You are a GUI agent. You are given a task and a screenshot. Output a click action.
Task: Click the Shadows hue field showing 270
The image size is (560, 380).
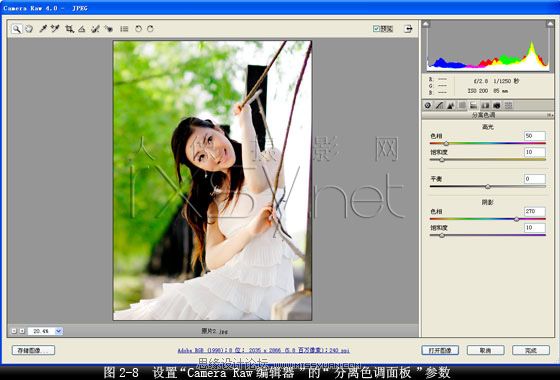tap(535, 211)
